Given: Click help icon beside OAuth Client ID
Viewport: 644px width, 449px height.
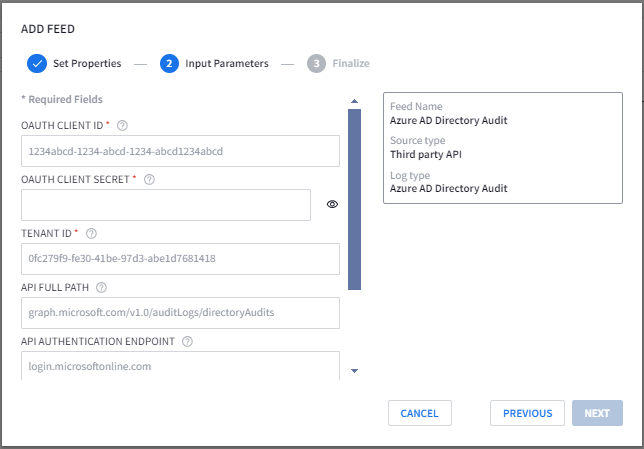Looking at the screenshot, I should coord(122,125).
